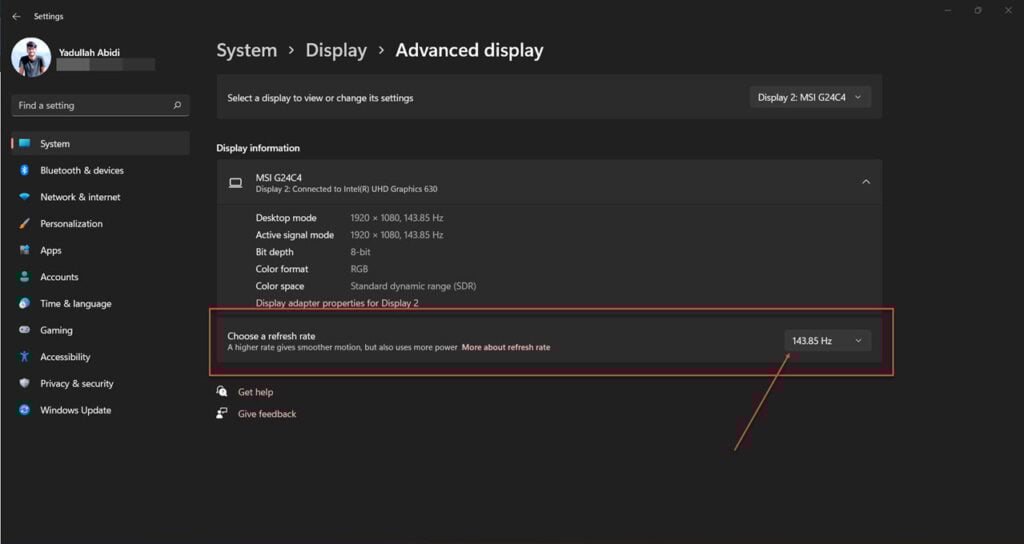Close the Settings window
Image resolution: width=1024 pixels, height=544 pixels.
click(1008, 10)
